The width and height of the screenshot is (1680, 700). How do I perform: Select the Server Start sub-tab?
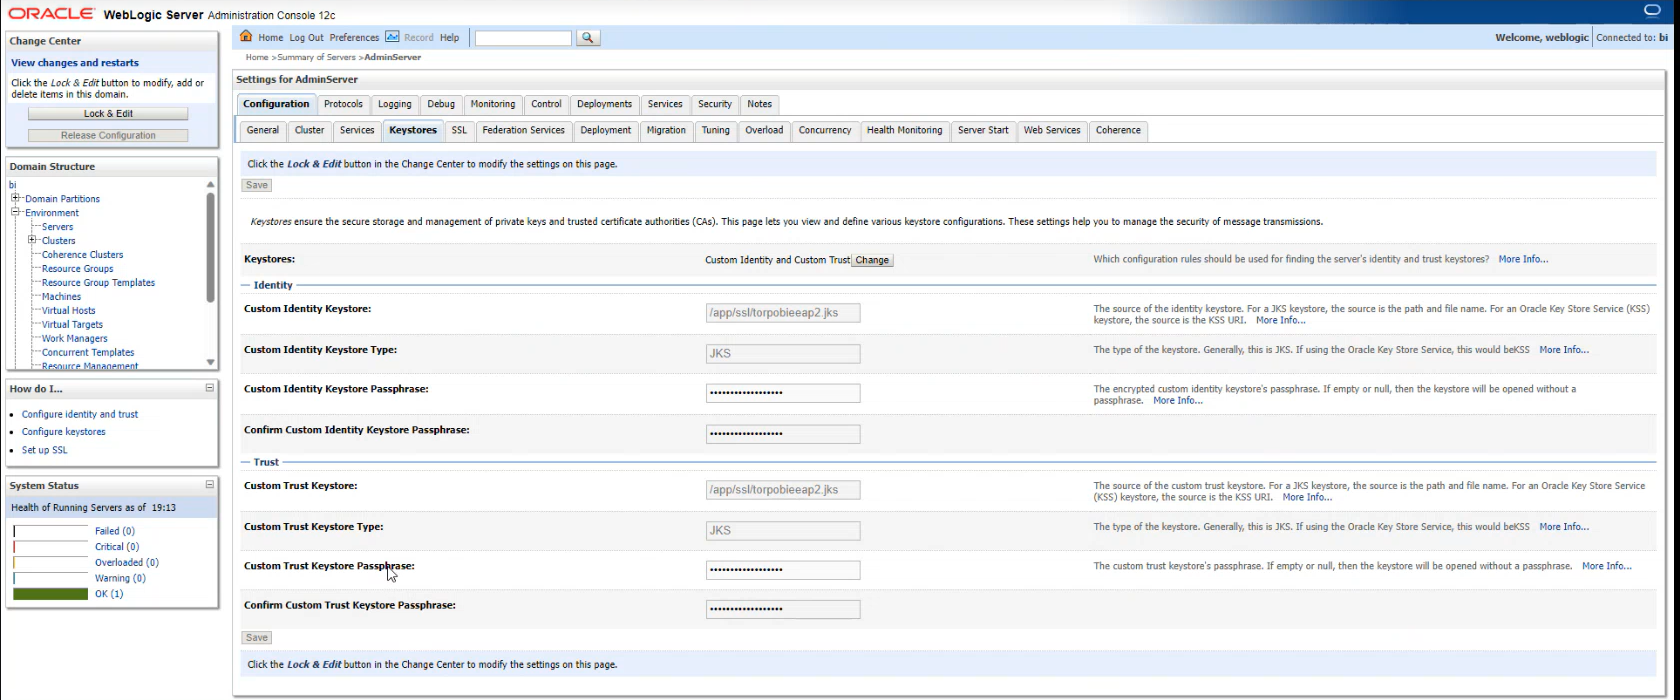(983, 130)
